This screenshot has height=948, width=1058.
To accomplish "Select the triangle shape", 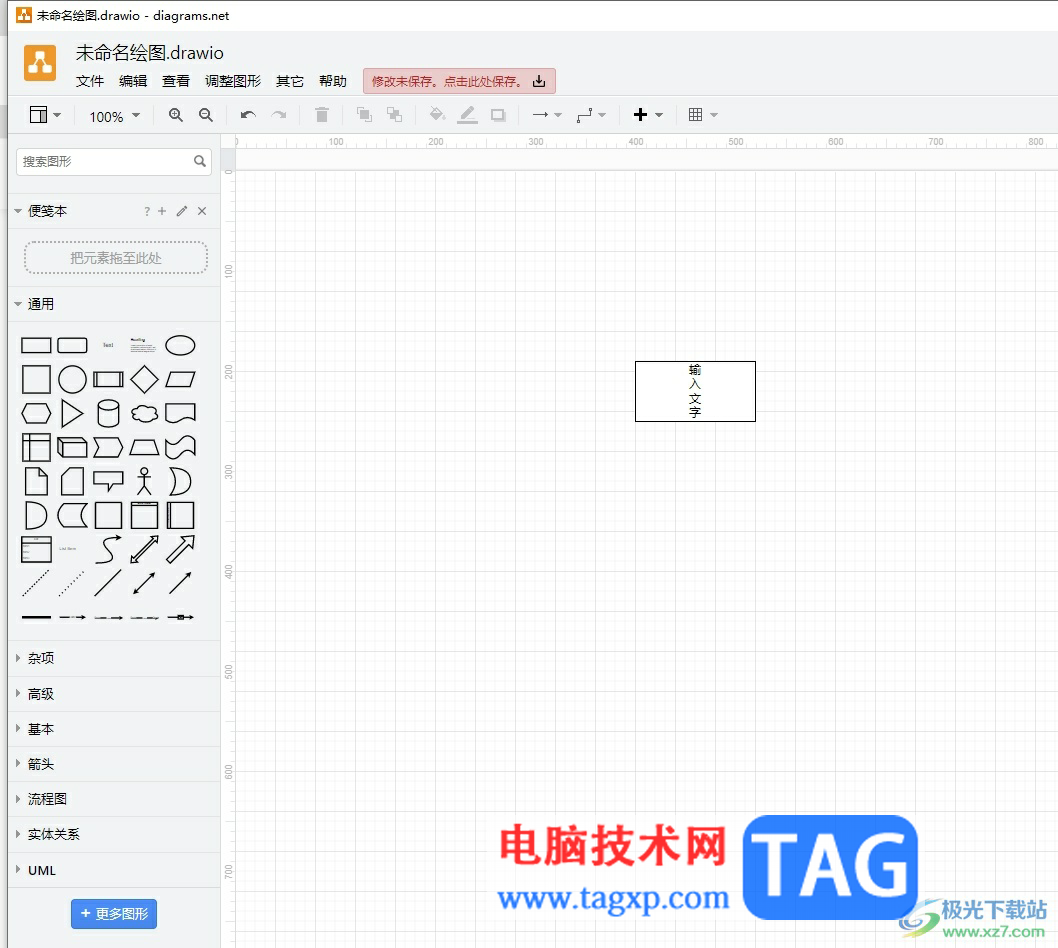I will [x=72, y=414].
